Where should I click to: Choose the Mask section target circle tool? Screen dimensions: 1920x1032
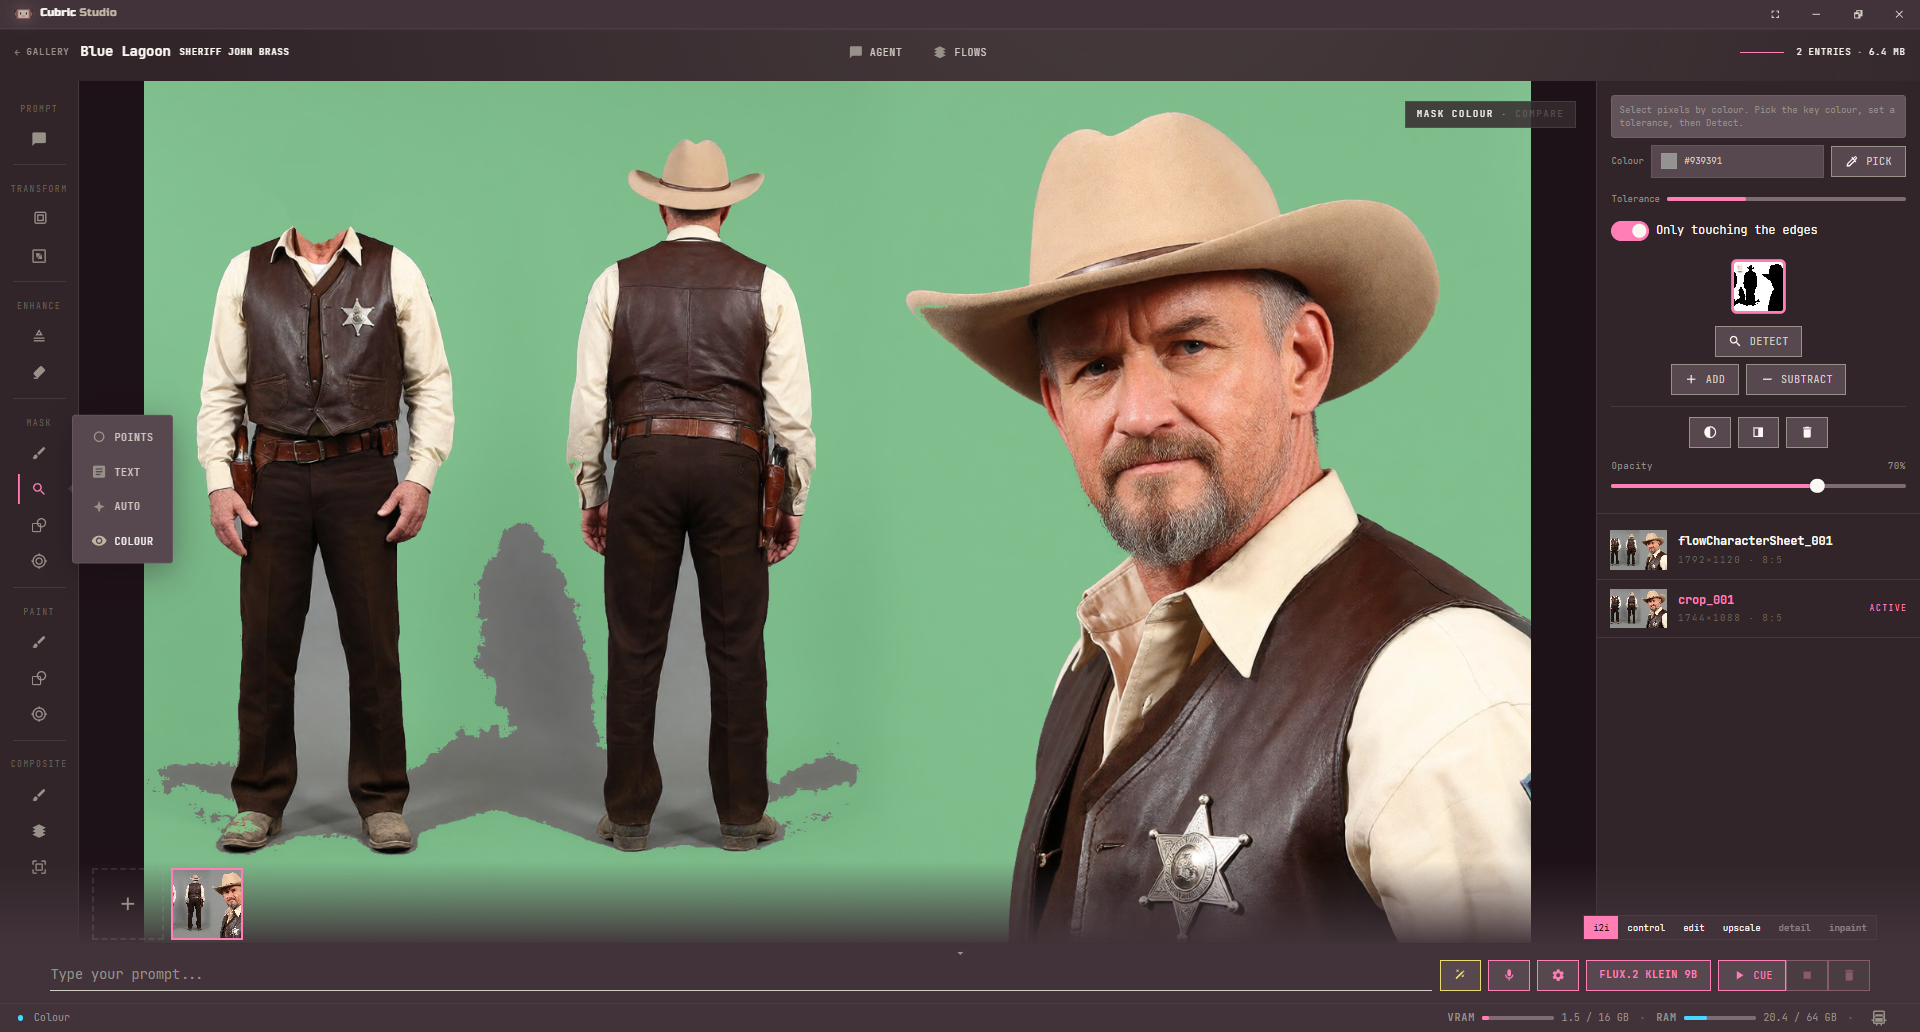39,561
